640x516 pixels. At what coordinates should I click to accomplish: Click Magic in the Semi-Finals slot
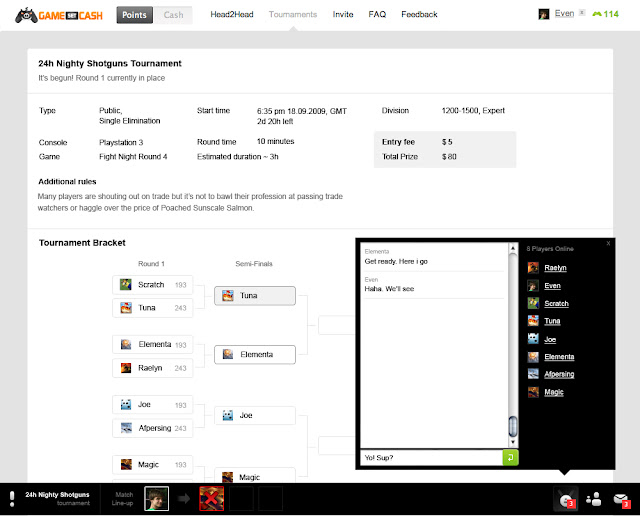(255, 476)
